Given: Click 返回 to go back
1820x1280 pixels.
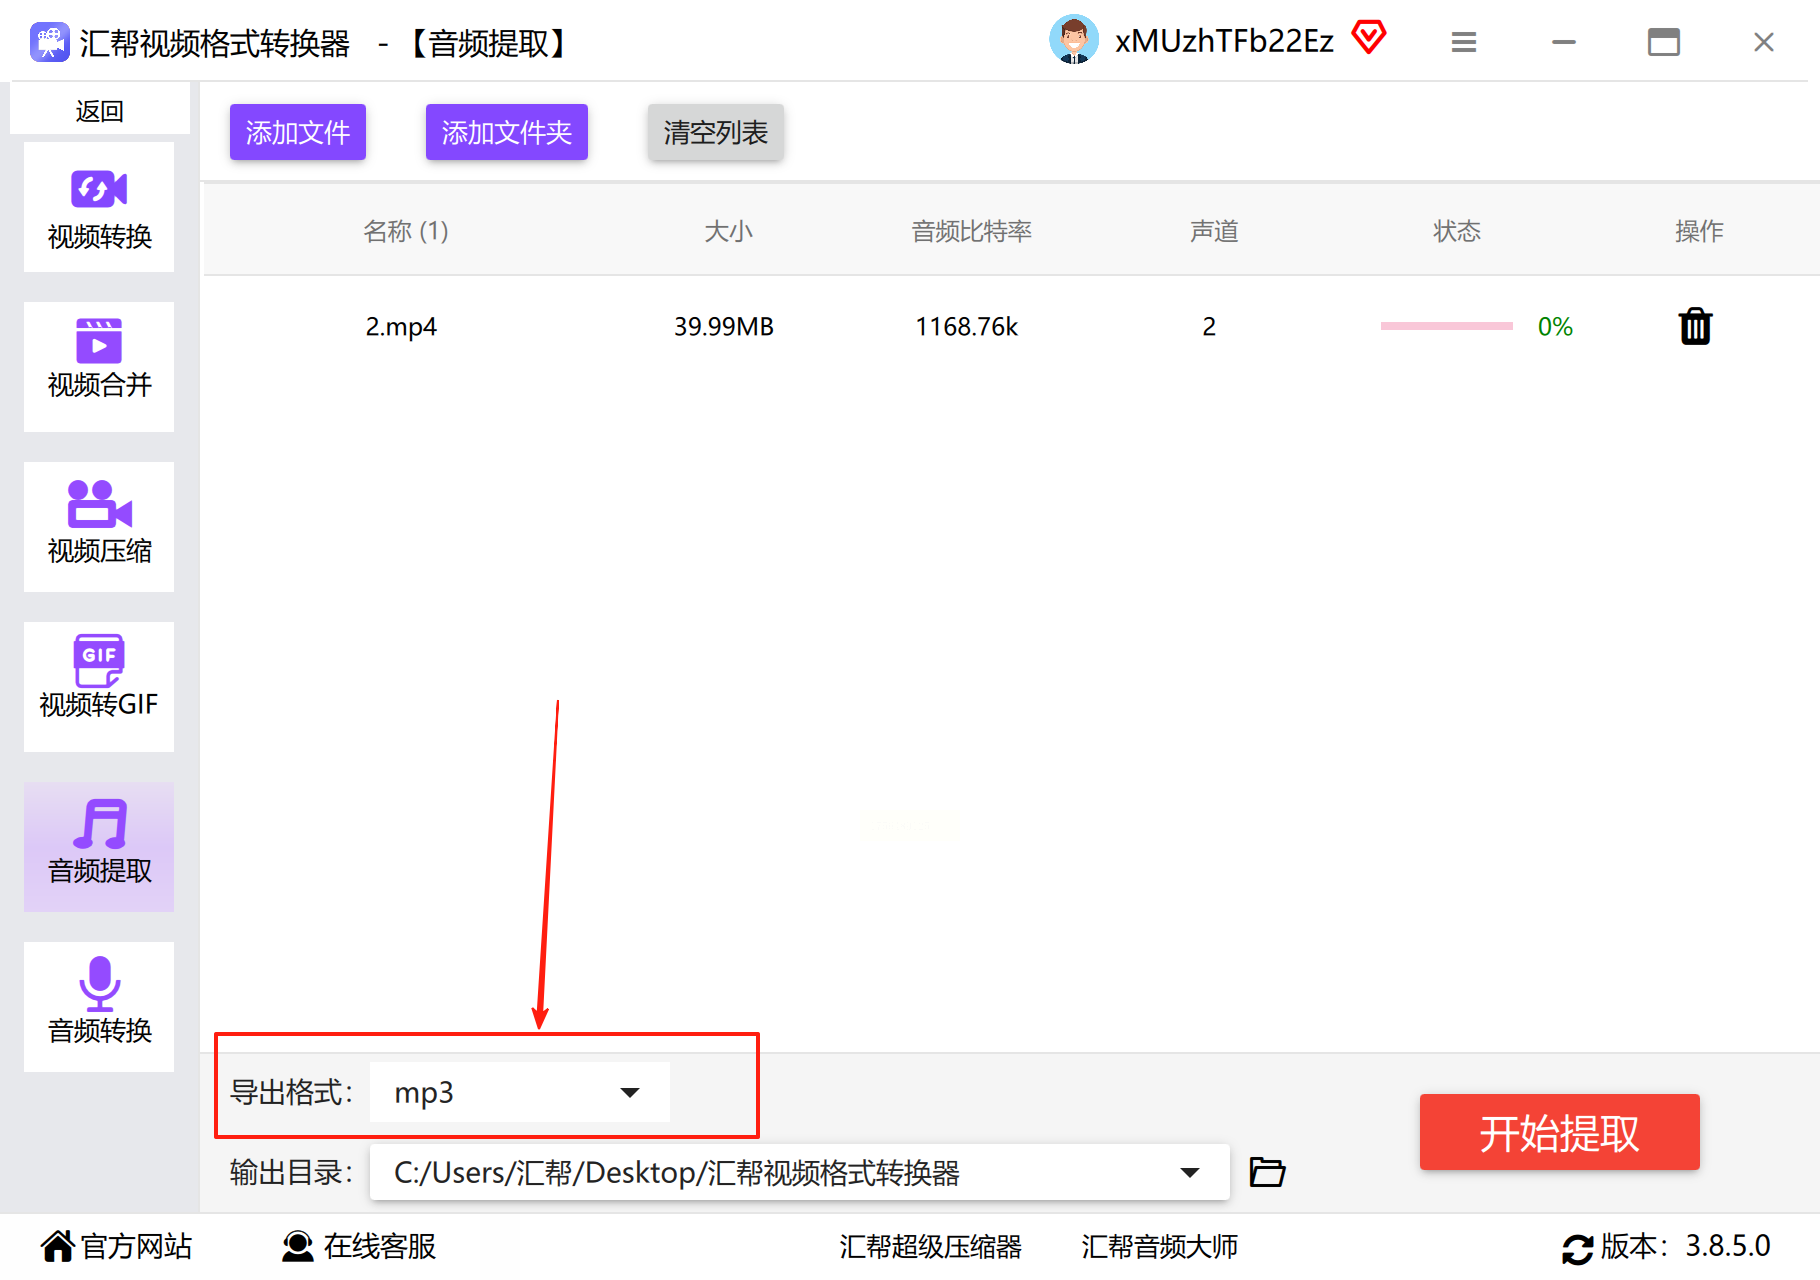Looking at the screenshot, I should [99, 110].
